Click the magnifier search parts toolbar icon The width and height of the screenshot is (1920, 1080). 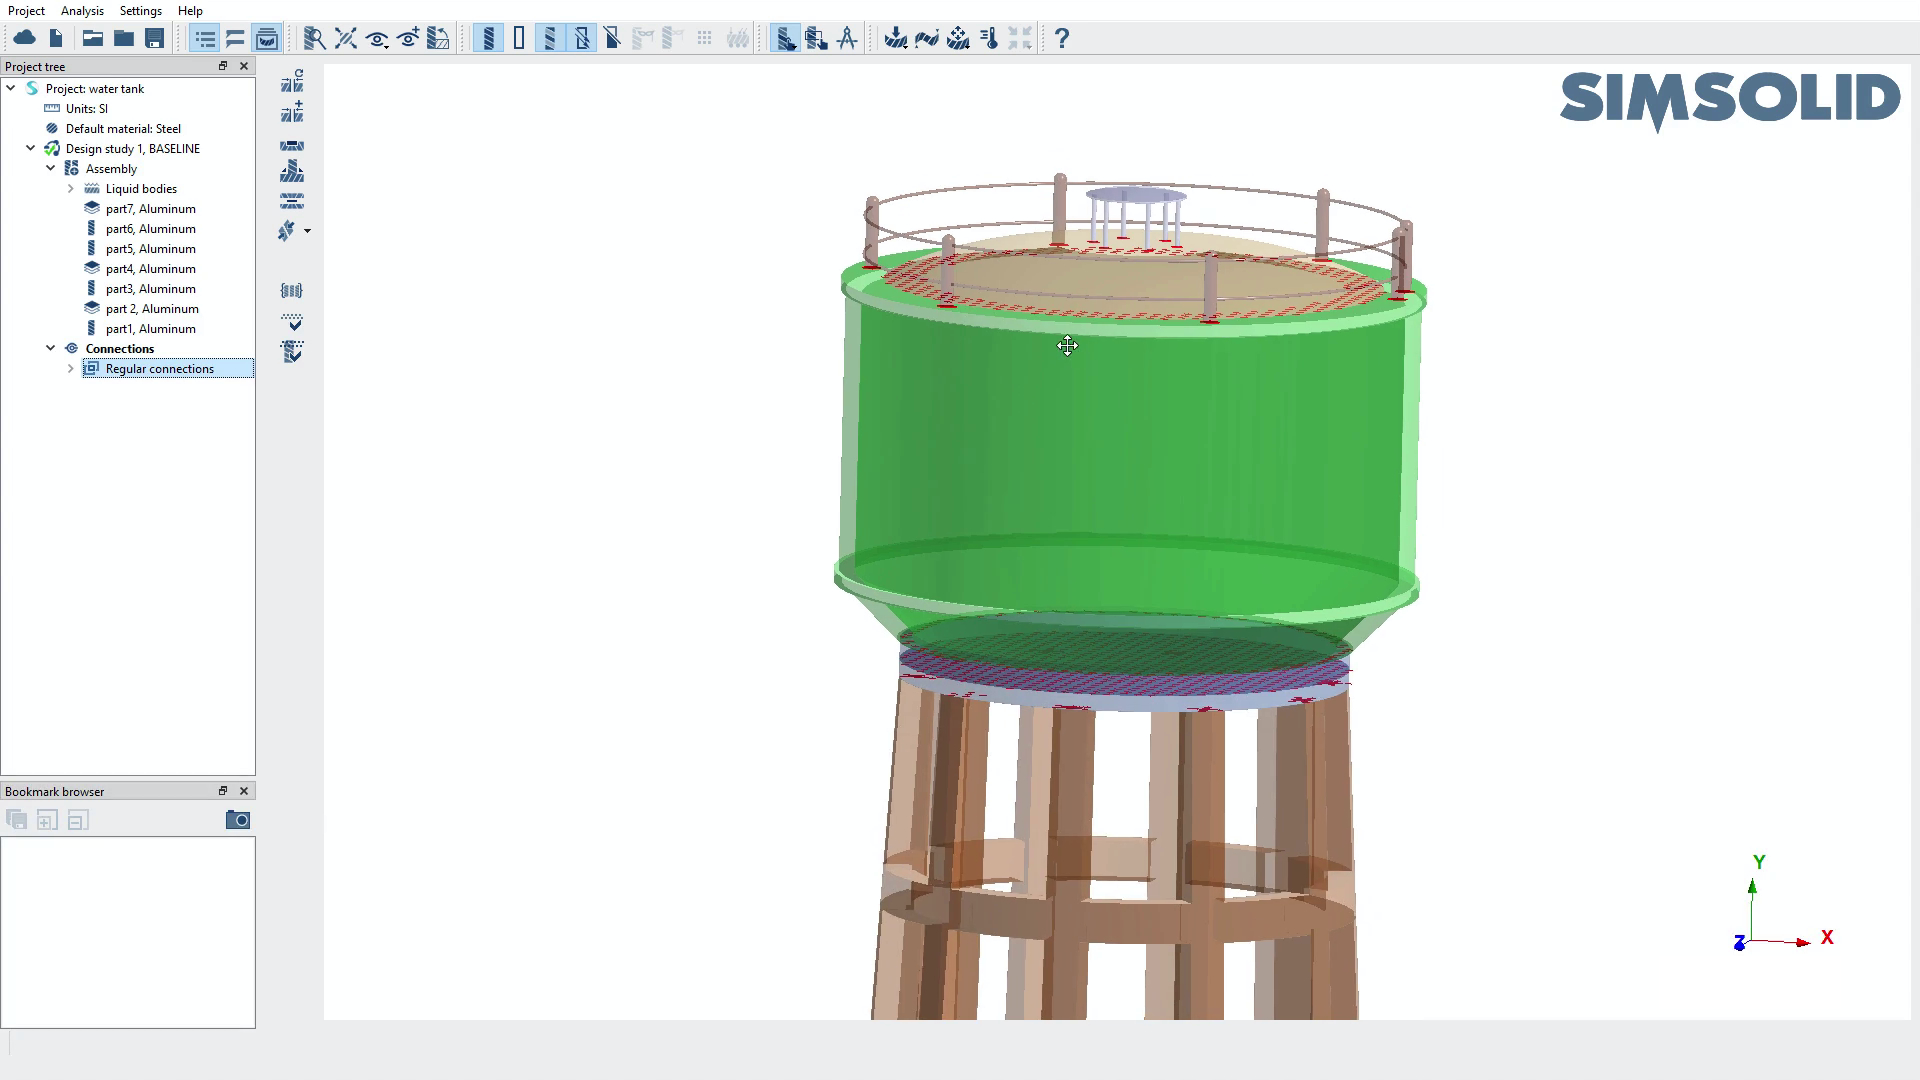(x=314, y=38)
